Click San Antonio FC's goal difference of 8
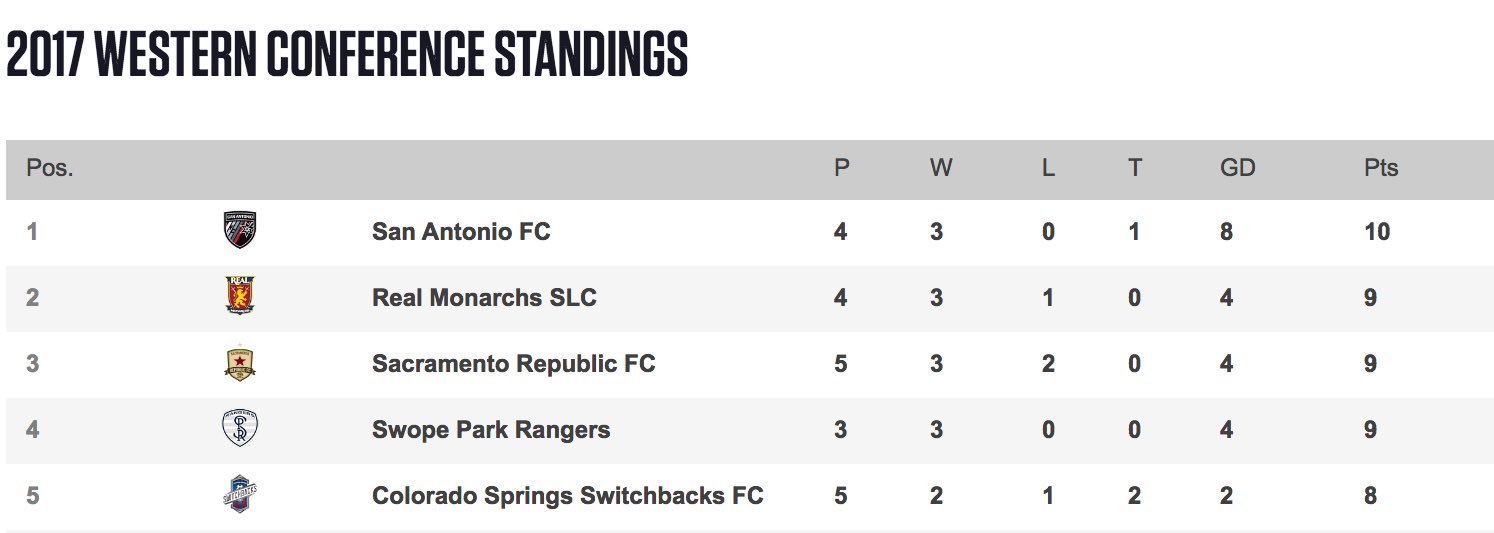 1227,232
